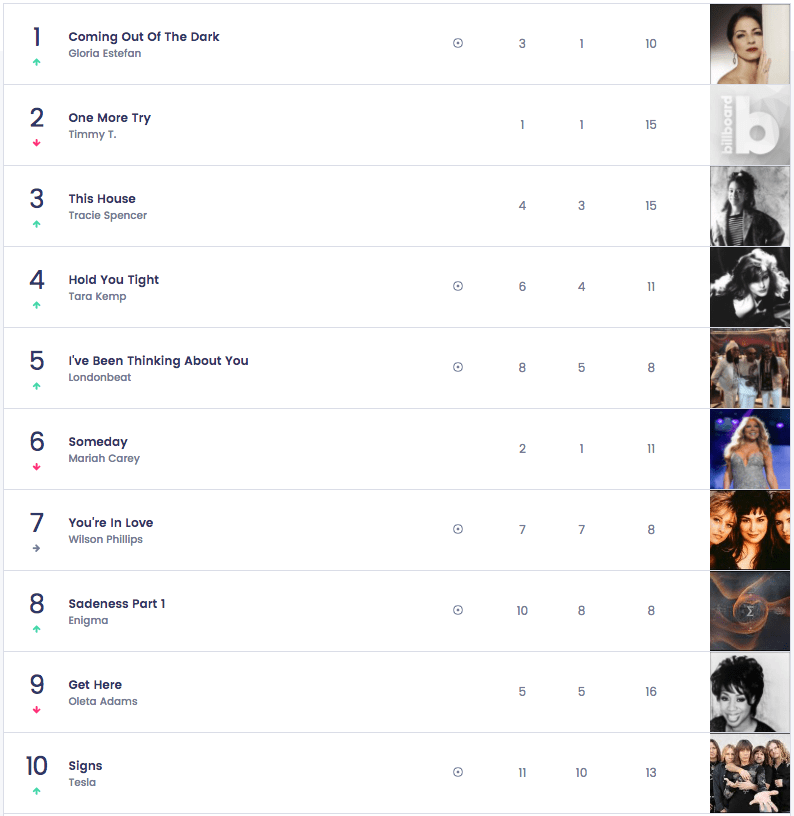Open artist name Enigma

pos(88,621)
